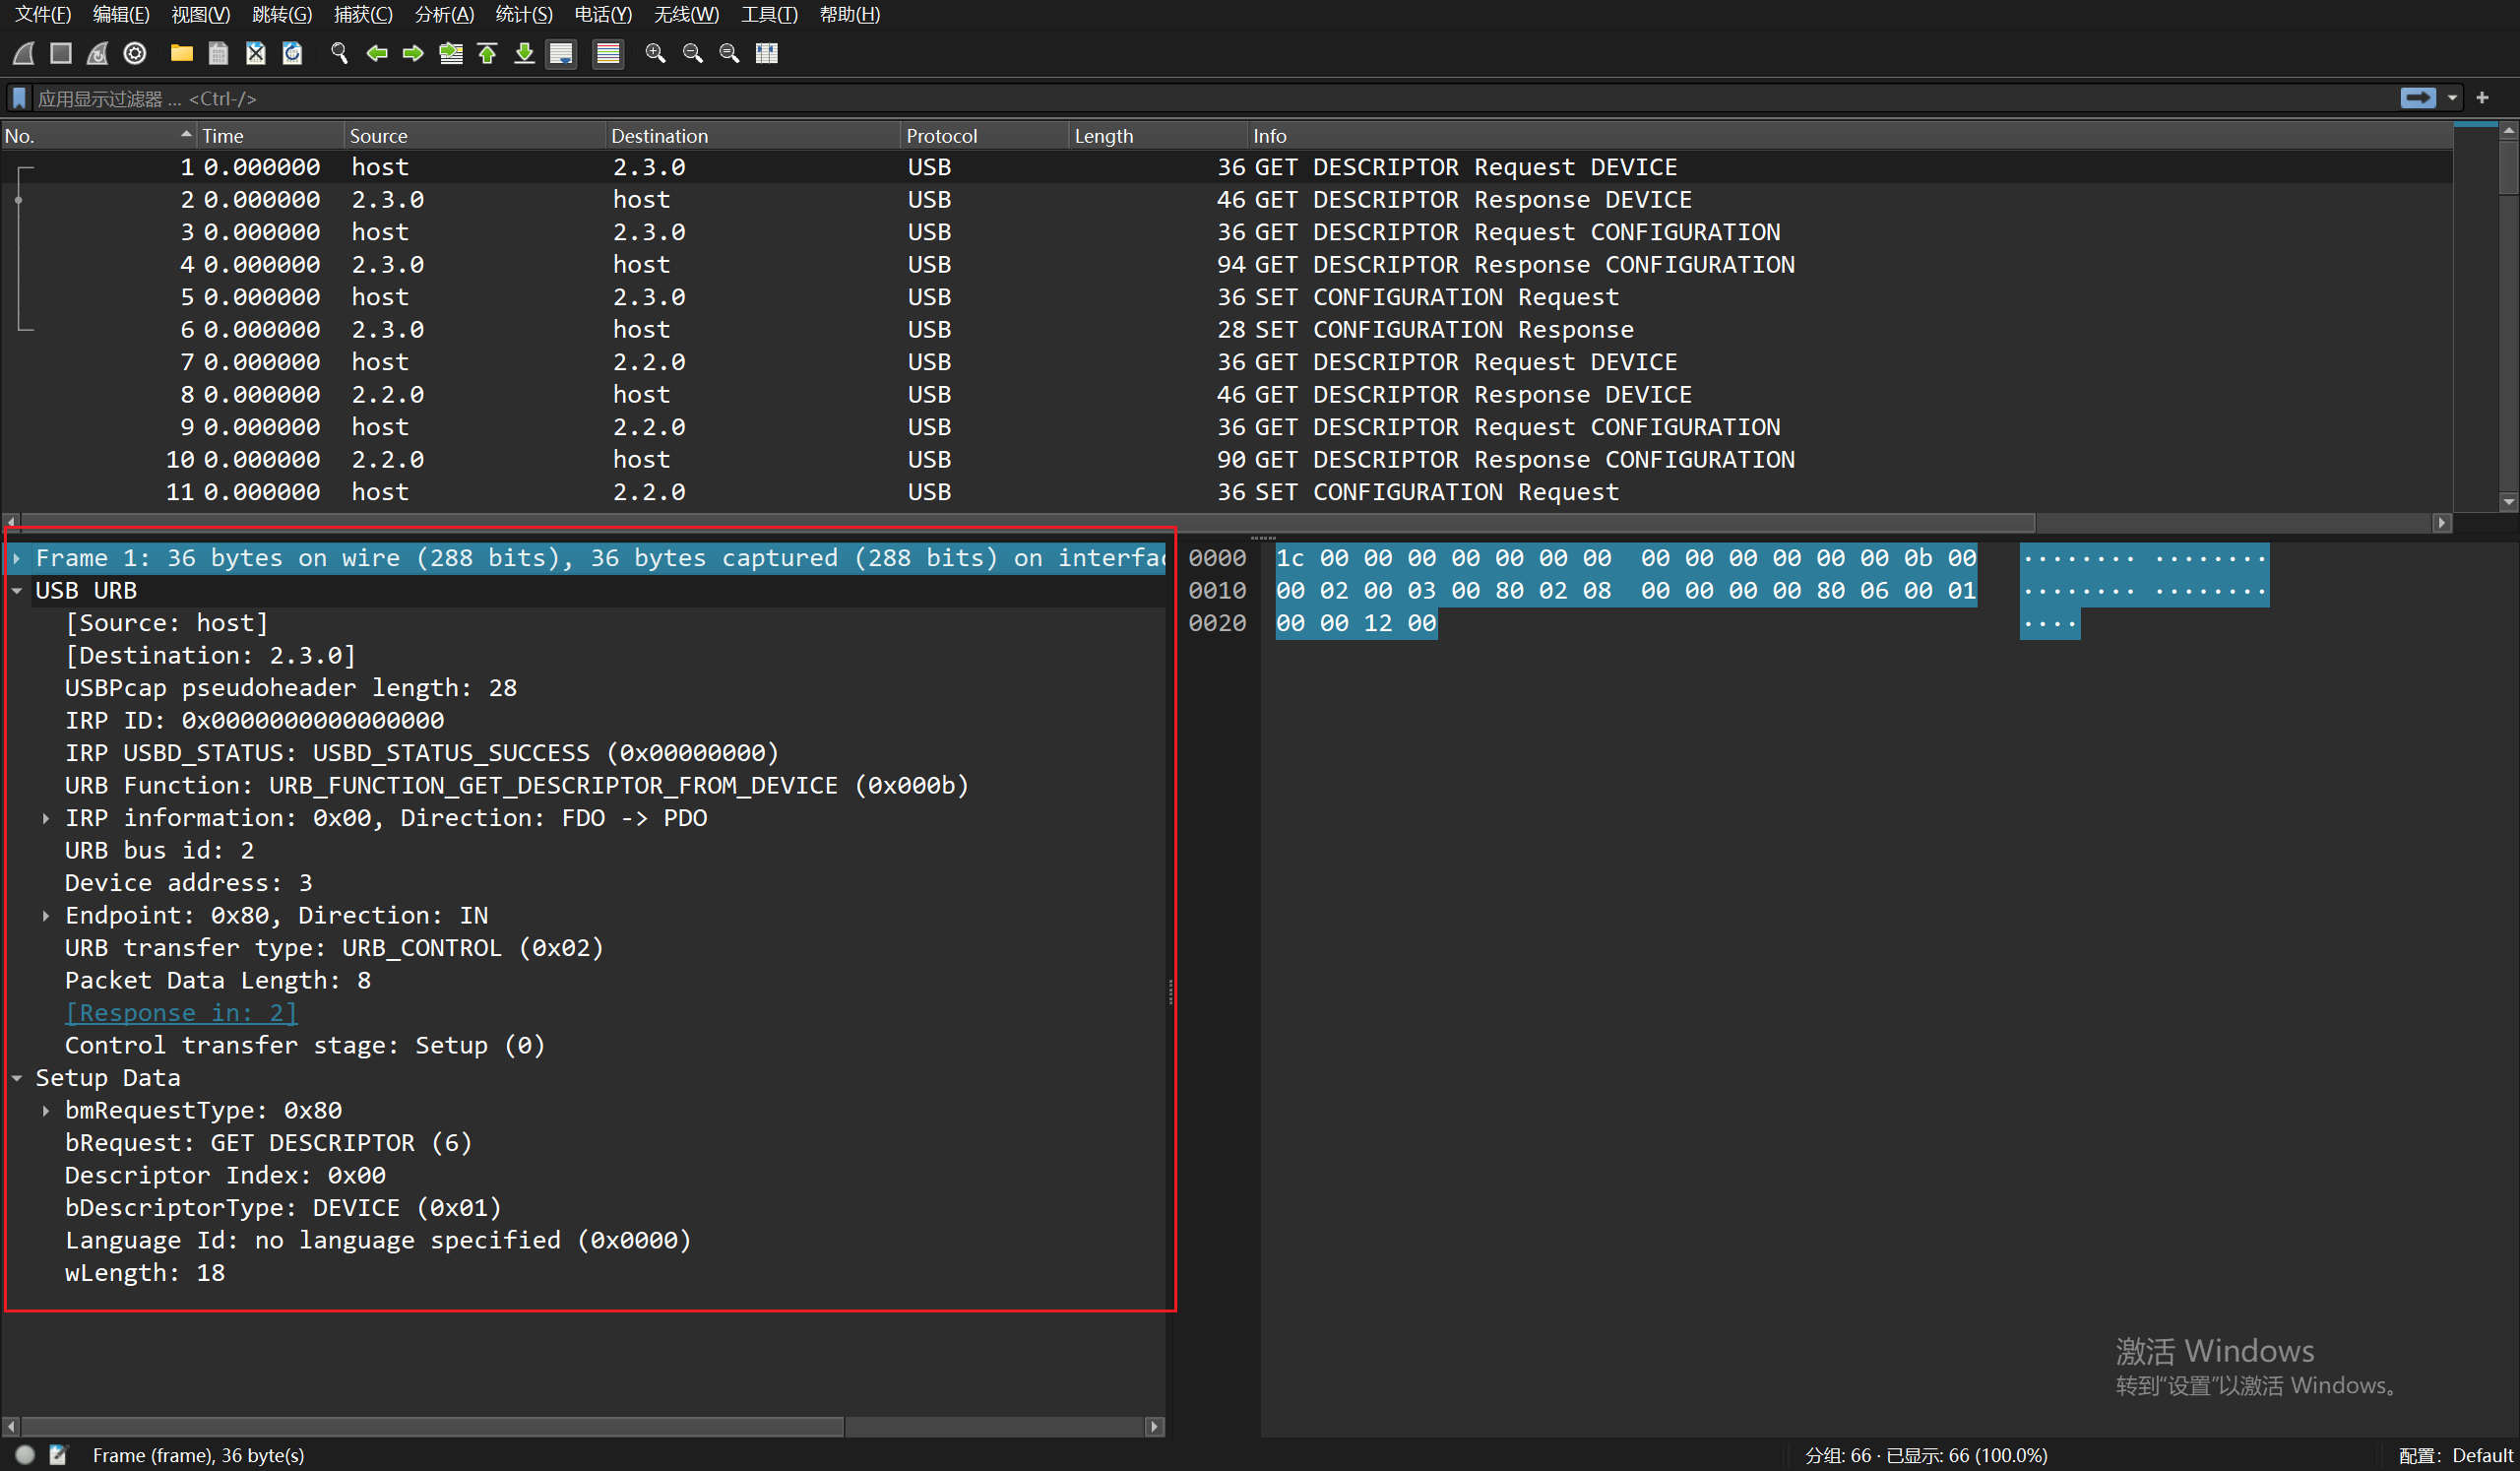2520x1471 pixels.
Task: Open capture options gear icon
Action: 135,53
